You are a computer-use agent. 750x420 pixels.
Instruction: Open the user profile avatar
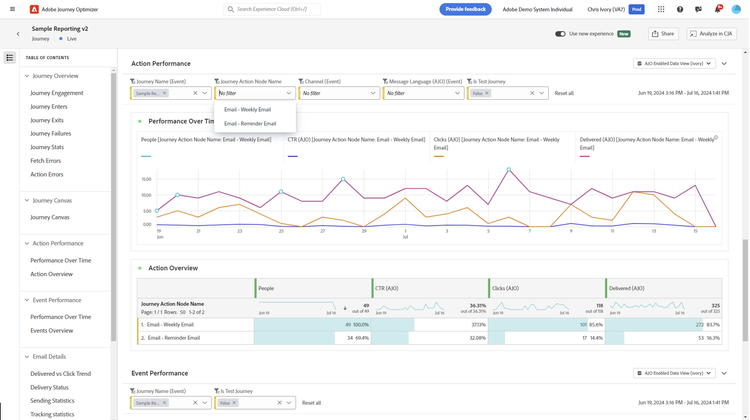coord(736,9)
